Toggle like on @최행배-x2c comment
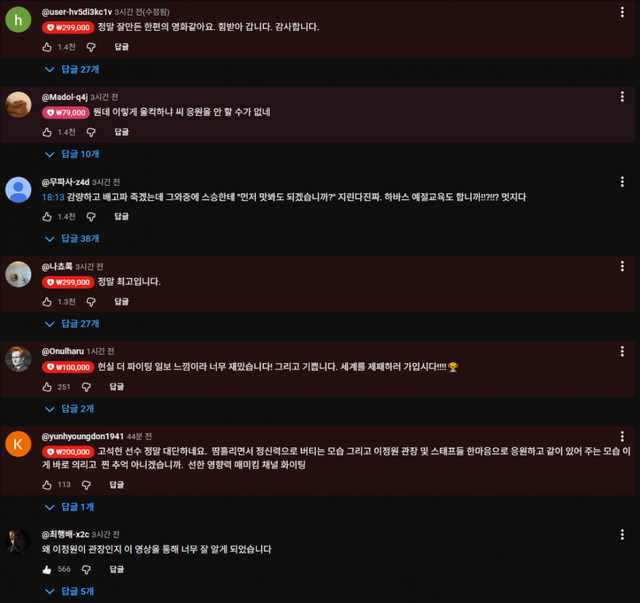The image size is (640, 603). tap(47, 570)
